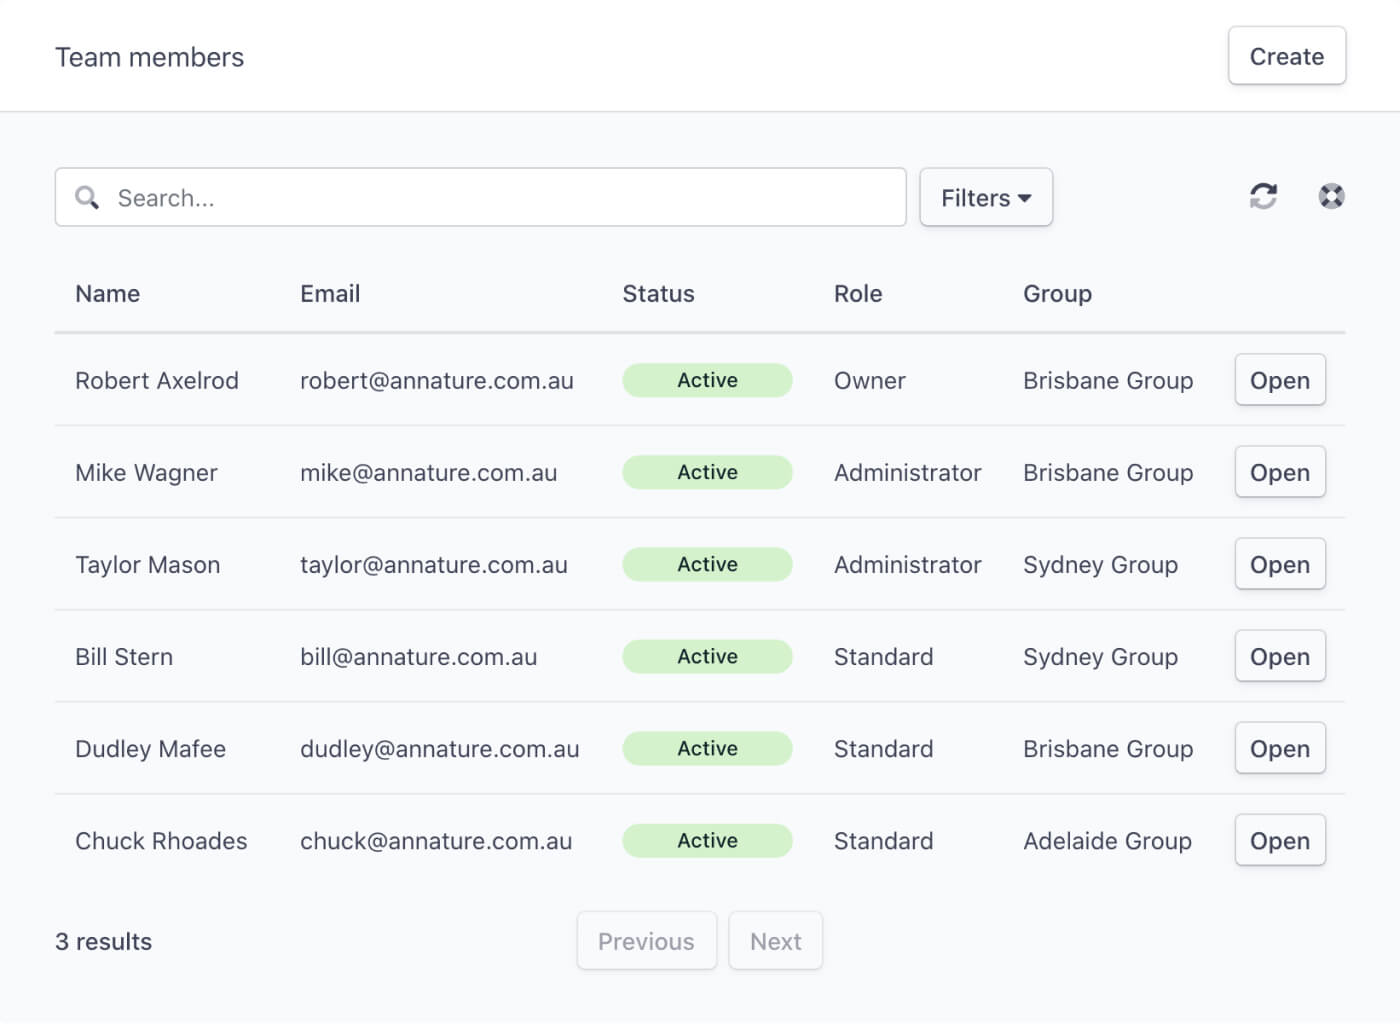The height and width of the screenshot is (1024, 1400).
Task: Open Dudley Mafee's record
Action: (1280, 748)
